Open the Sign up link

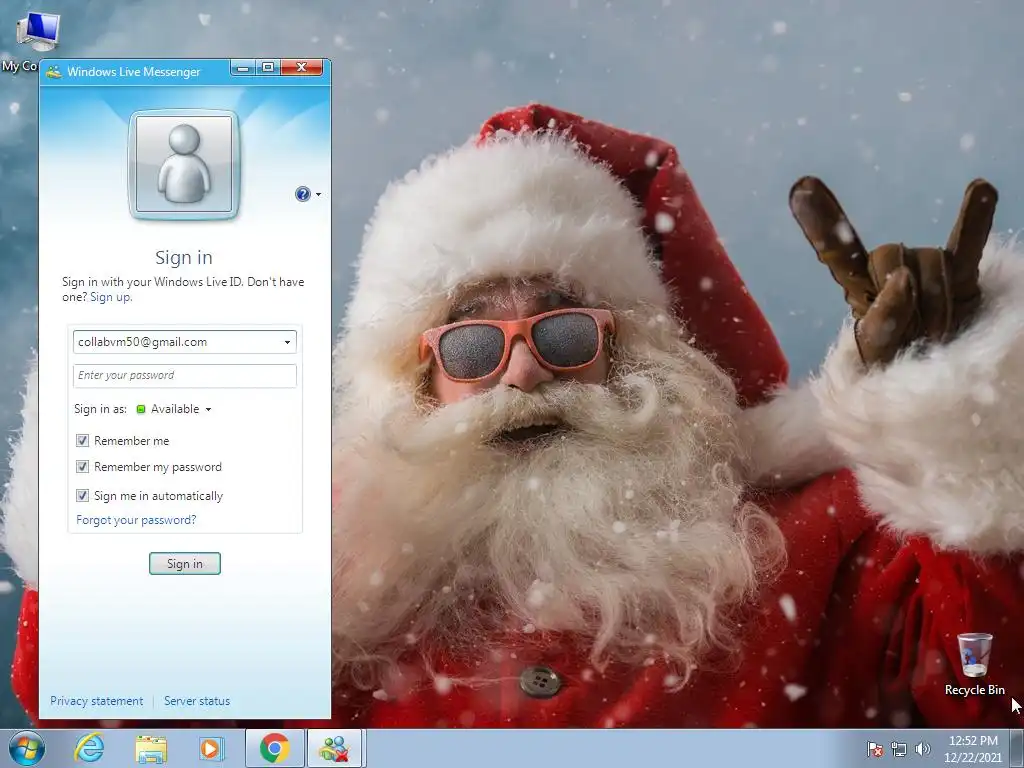click(x=111, y=297)
